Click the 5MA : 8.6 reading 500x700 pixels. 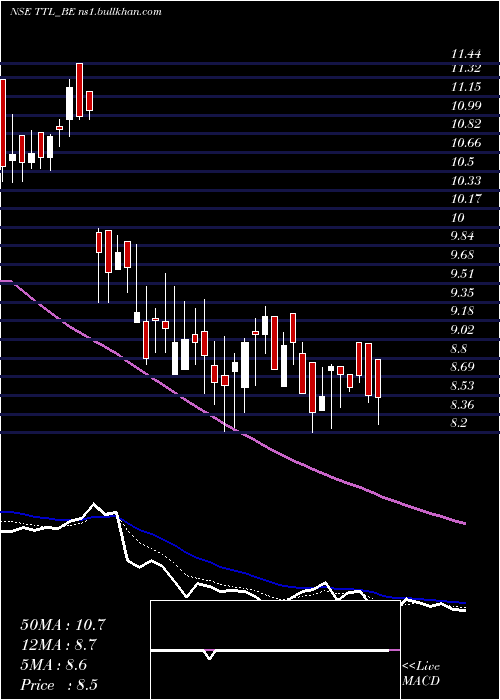(54, 665)
